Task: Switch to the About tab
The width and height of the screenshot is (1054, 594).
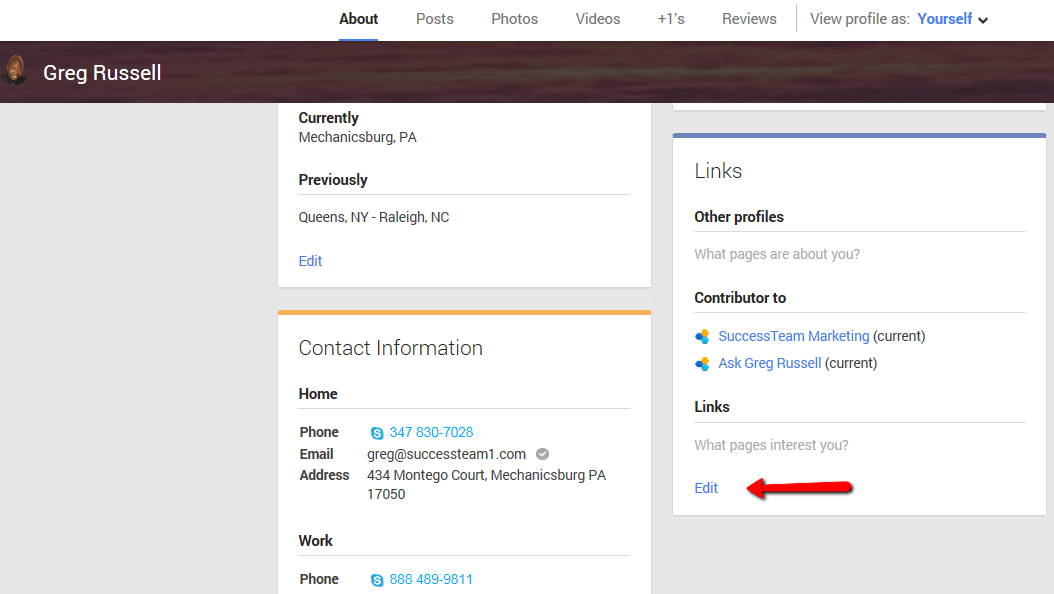Action: pyautogui.click(x=358, y=19)
